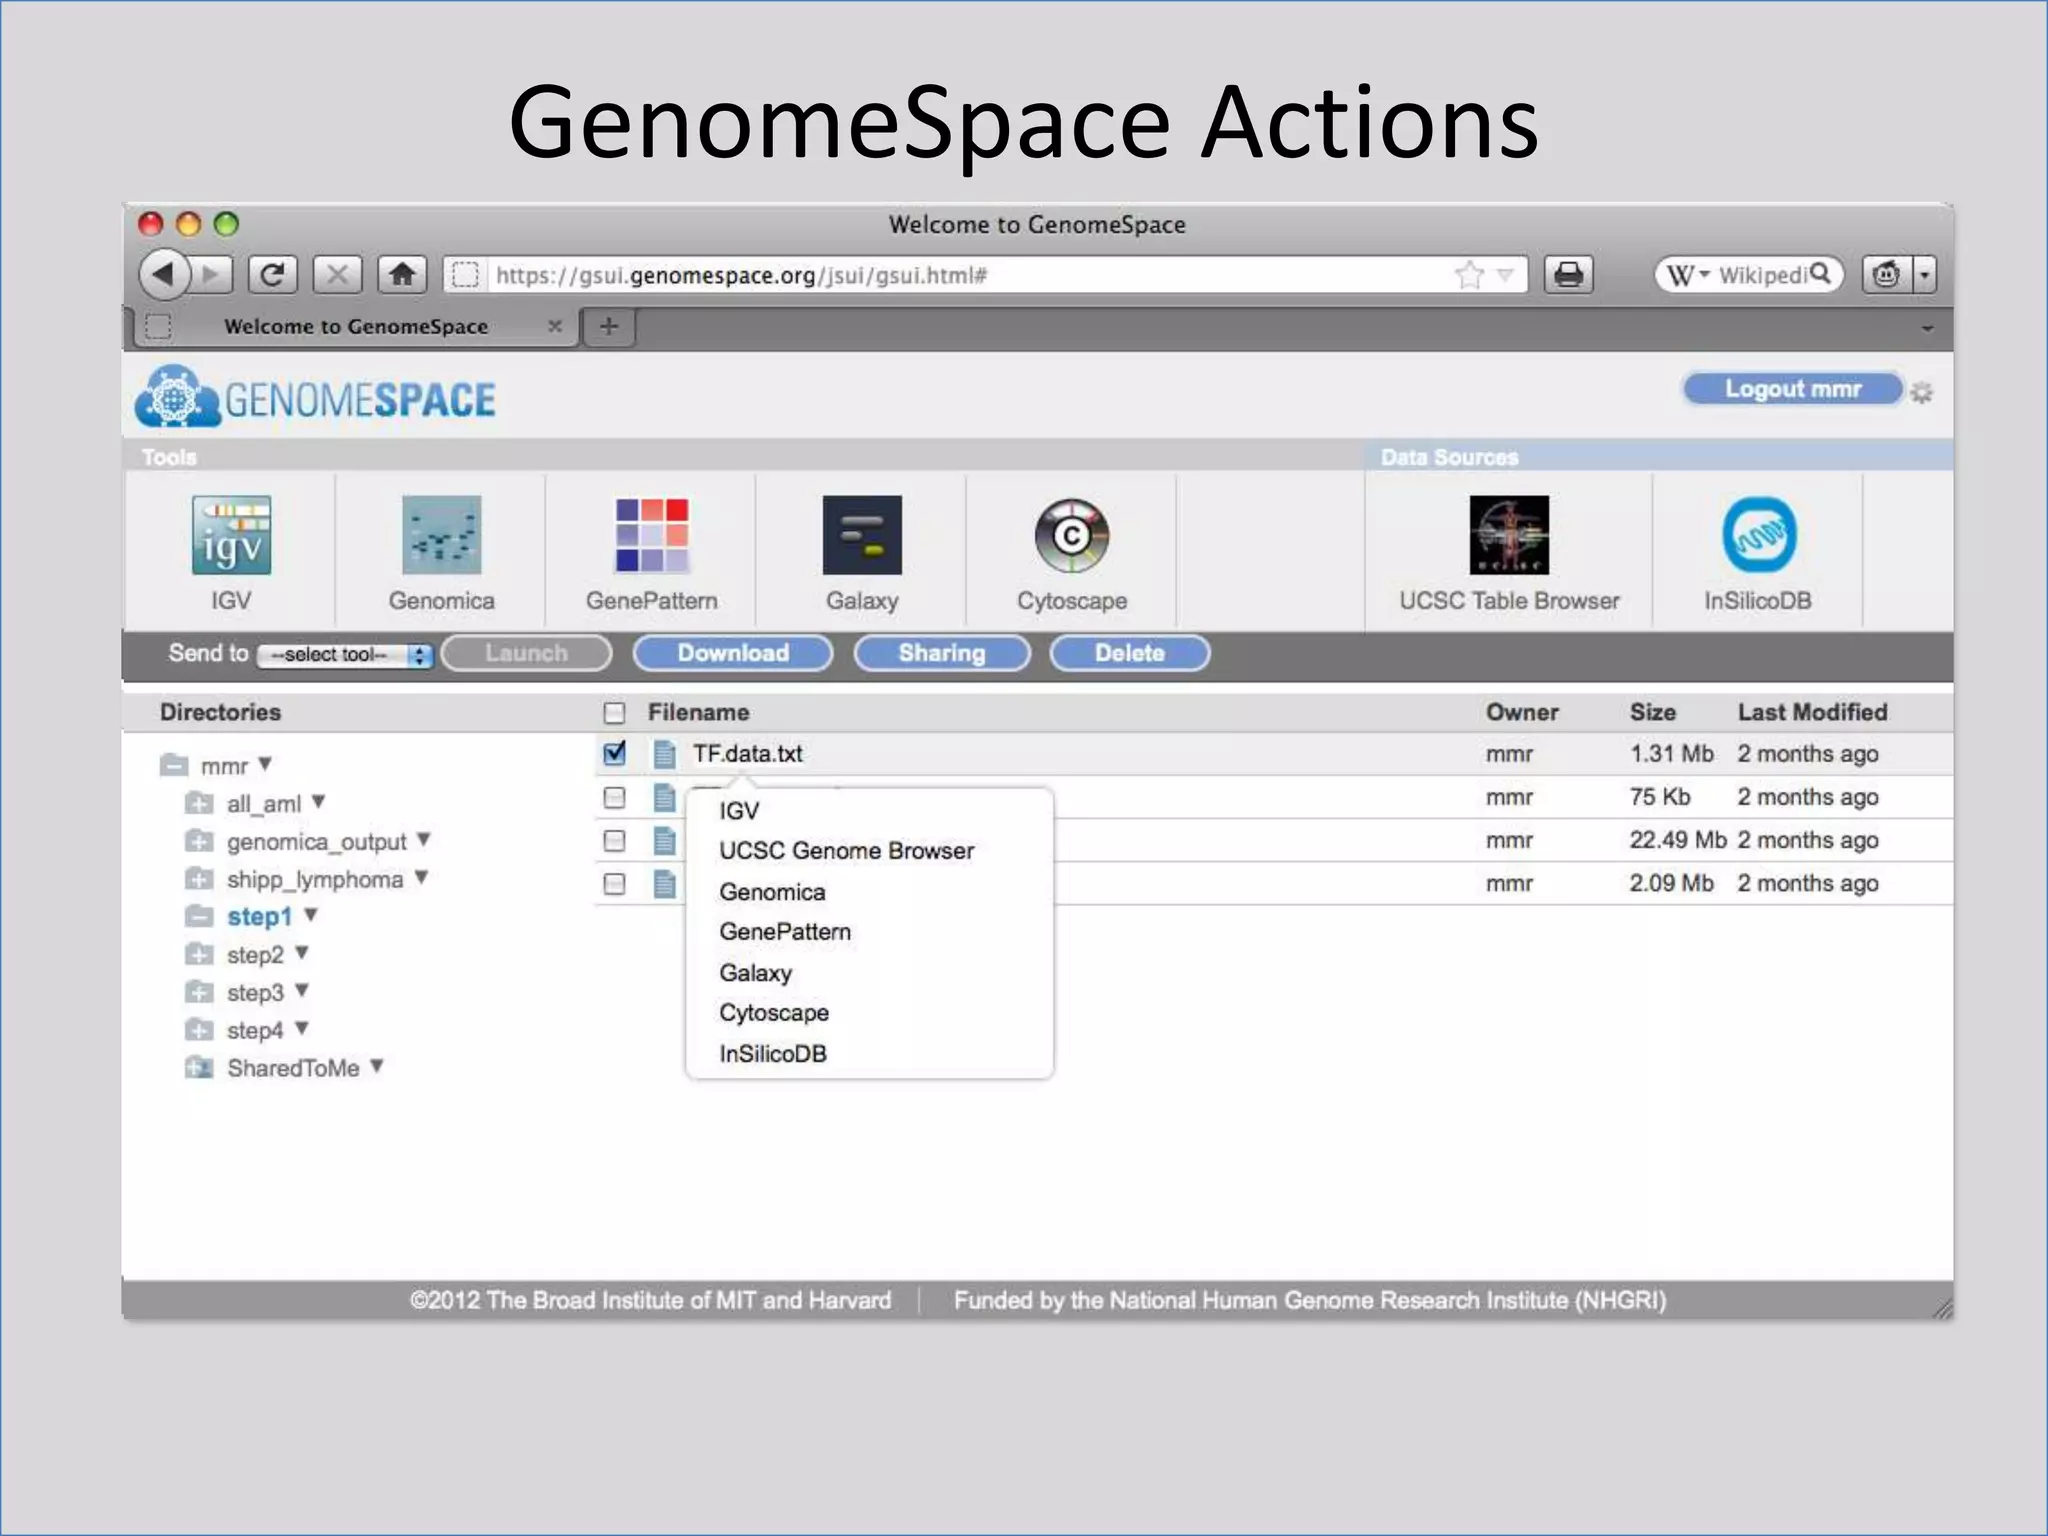Go back in browser history
Viewport: 2048px width, 1536px height.
tap(164, 274)
